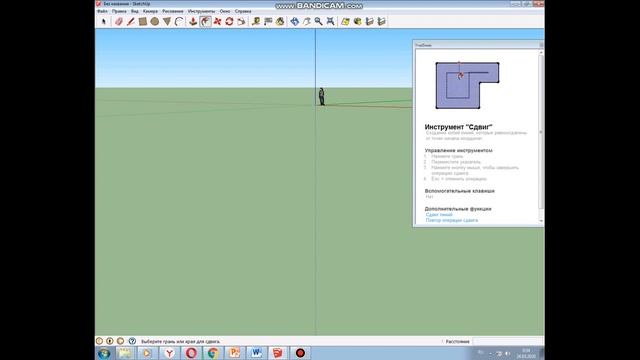Click the share model toolbar icon
The width and height of the screenshot is (640, 360).
coord(369,22)
